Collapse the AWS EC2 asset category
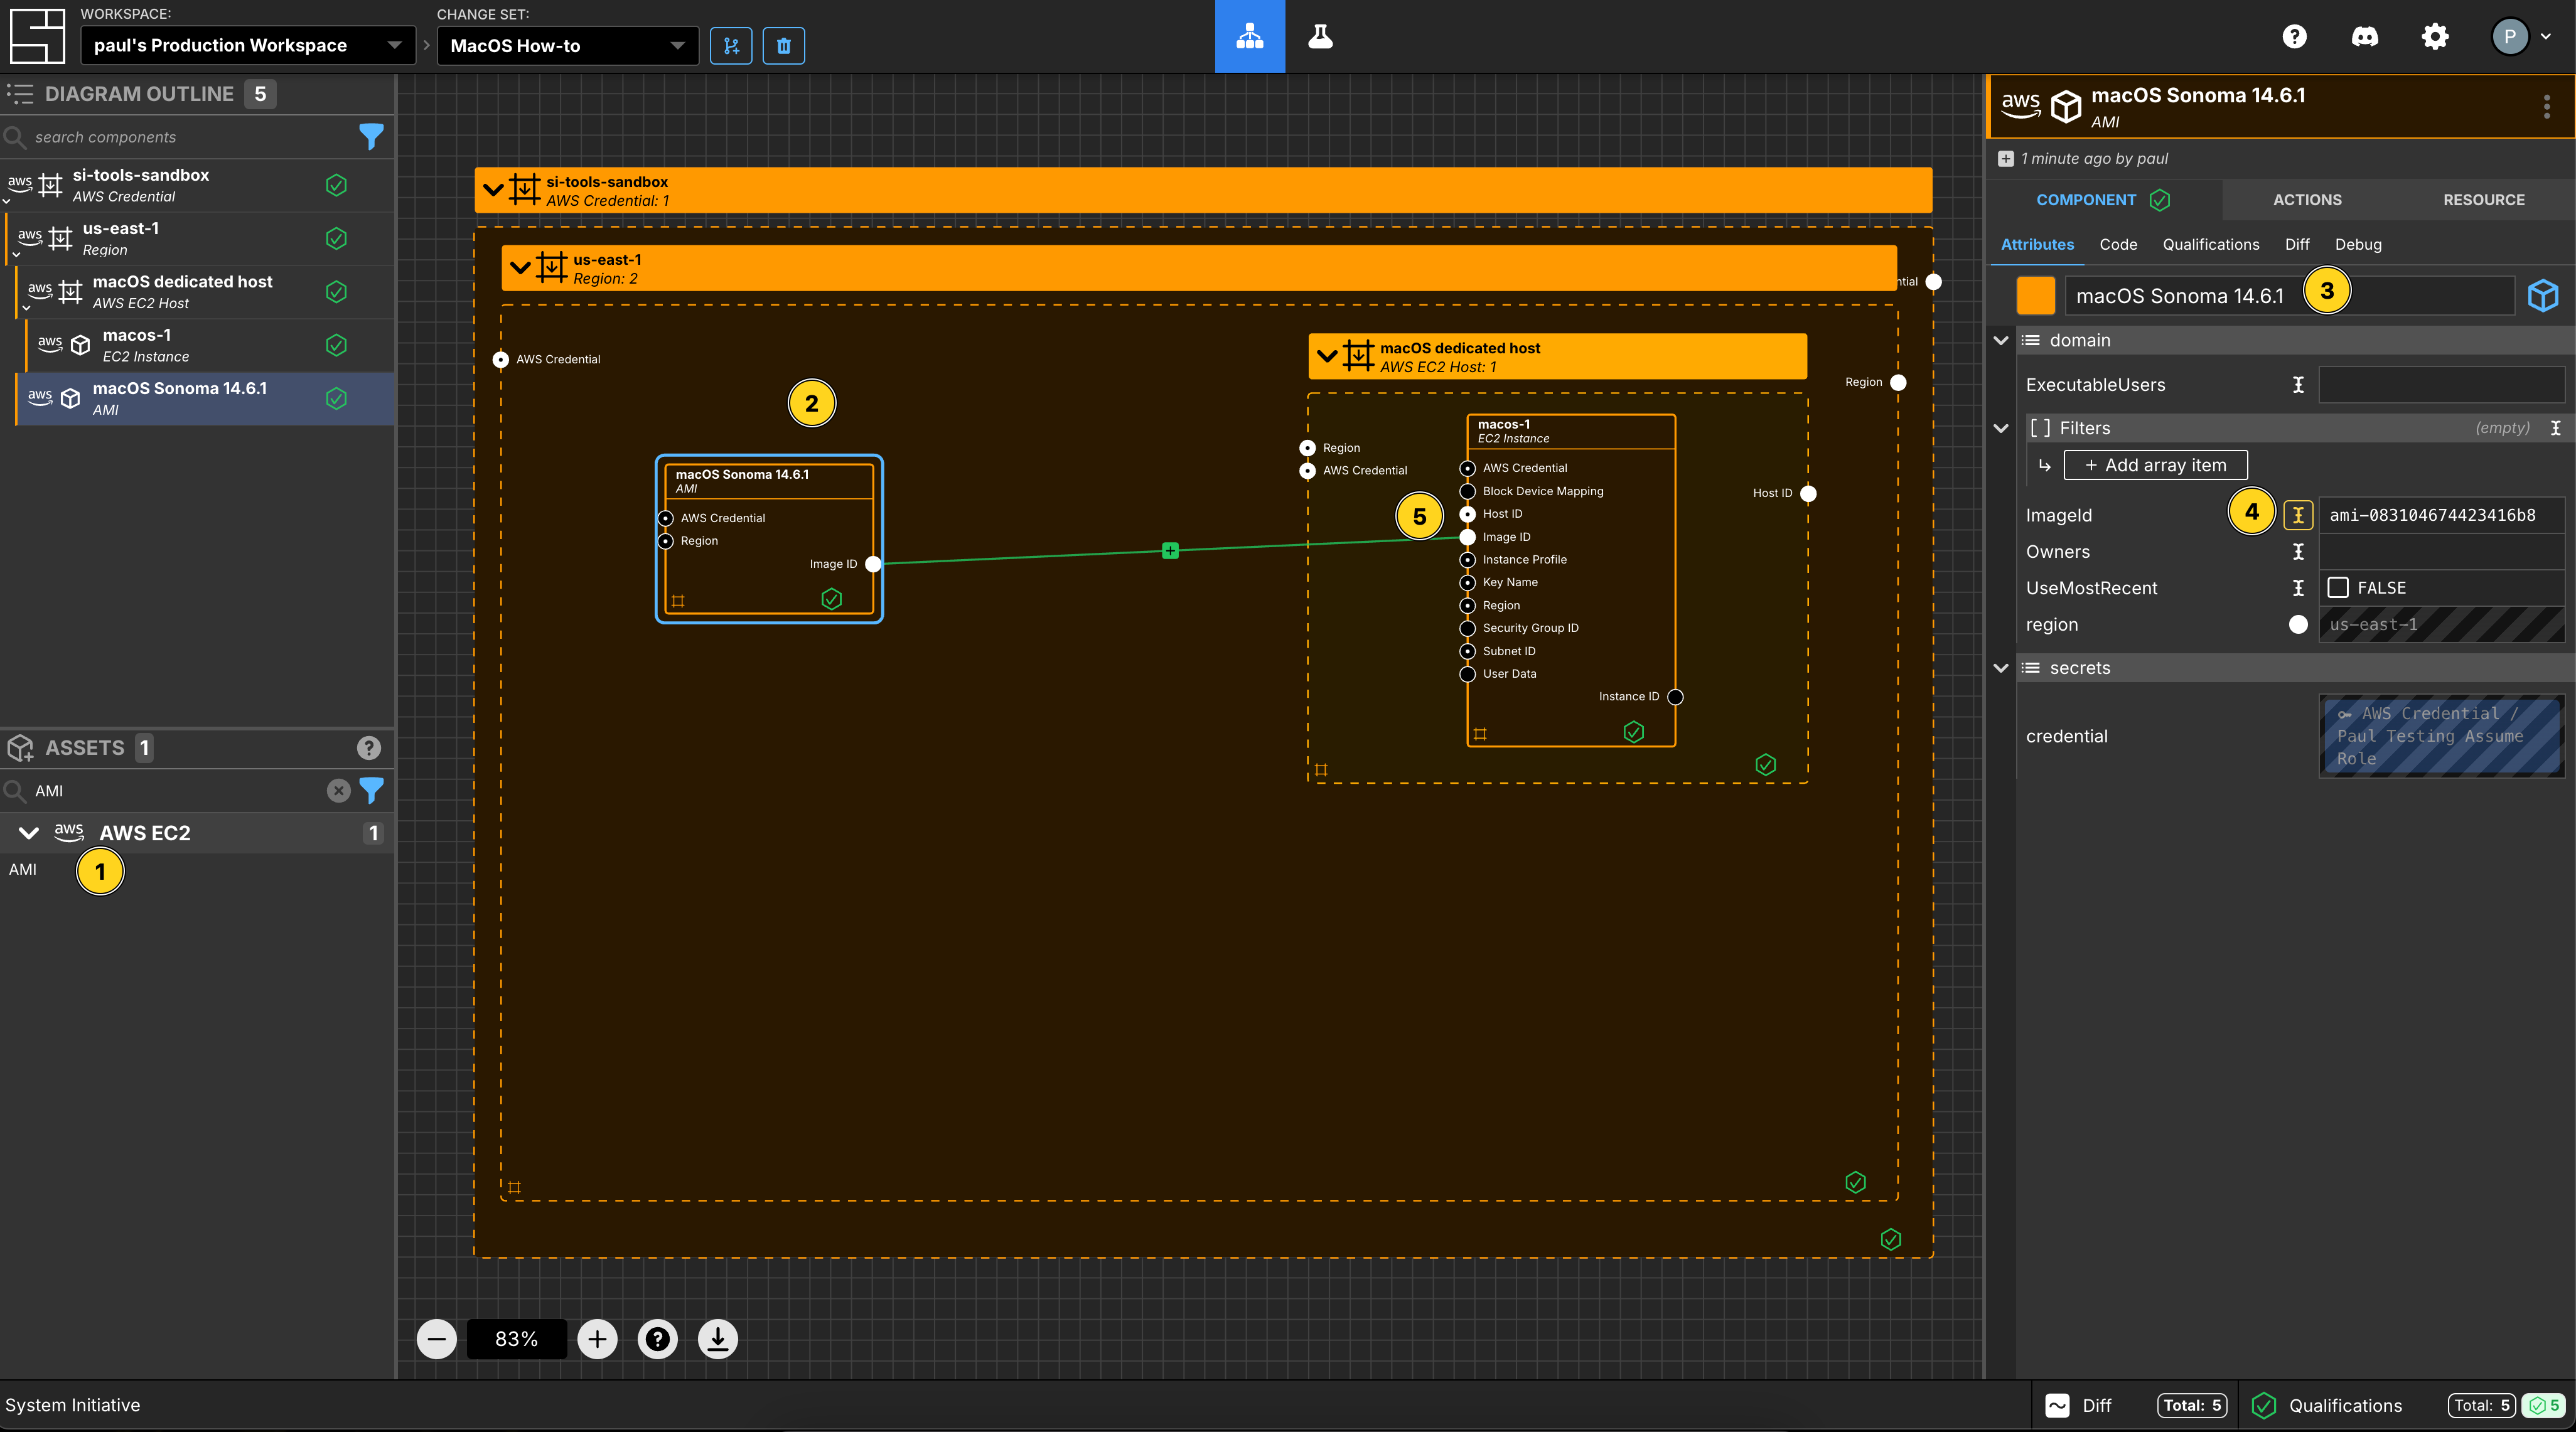Viewport: 2576px width, 1432px height. click(x=28, y=833)
